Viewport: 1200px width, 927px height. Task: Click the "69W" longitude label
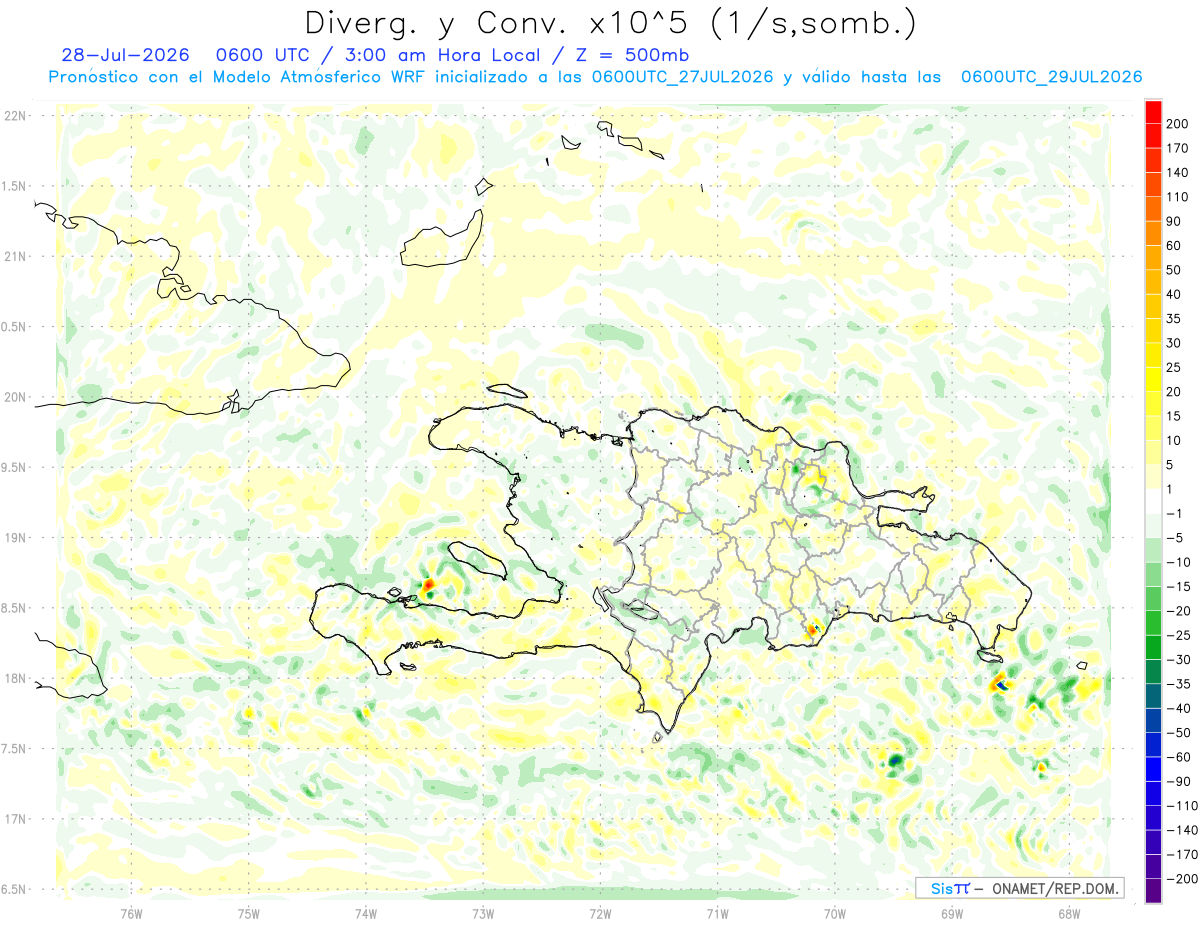pyautogui.click(x=952, y=913)
